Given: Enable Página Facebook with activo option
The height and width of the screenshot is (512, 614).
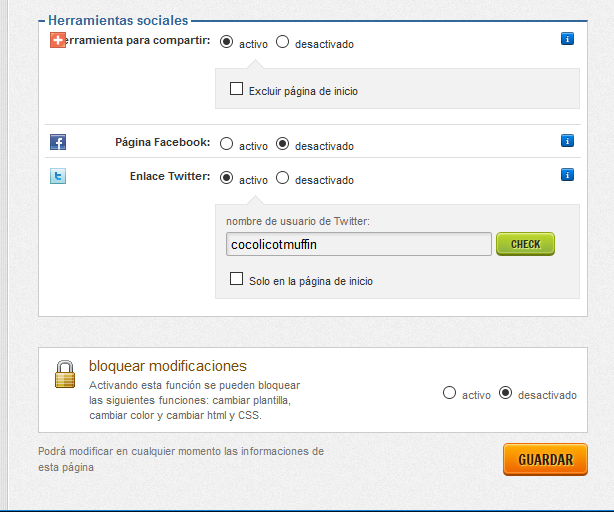Looking at the screenshot, I should [226, 144].
